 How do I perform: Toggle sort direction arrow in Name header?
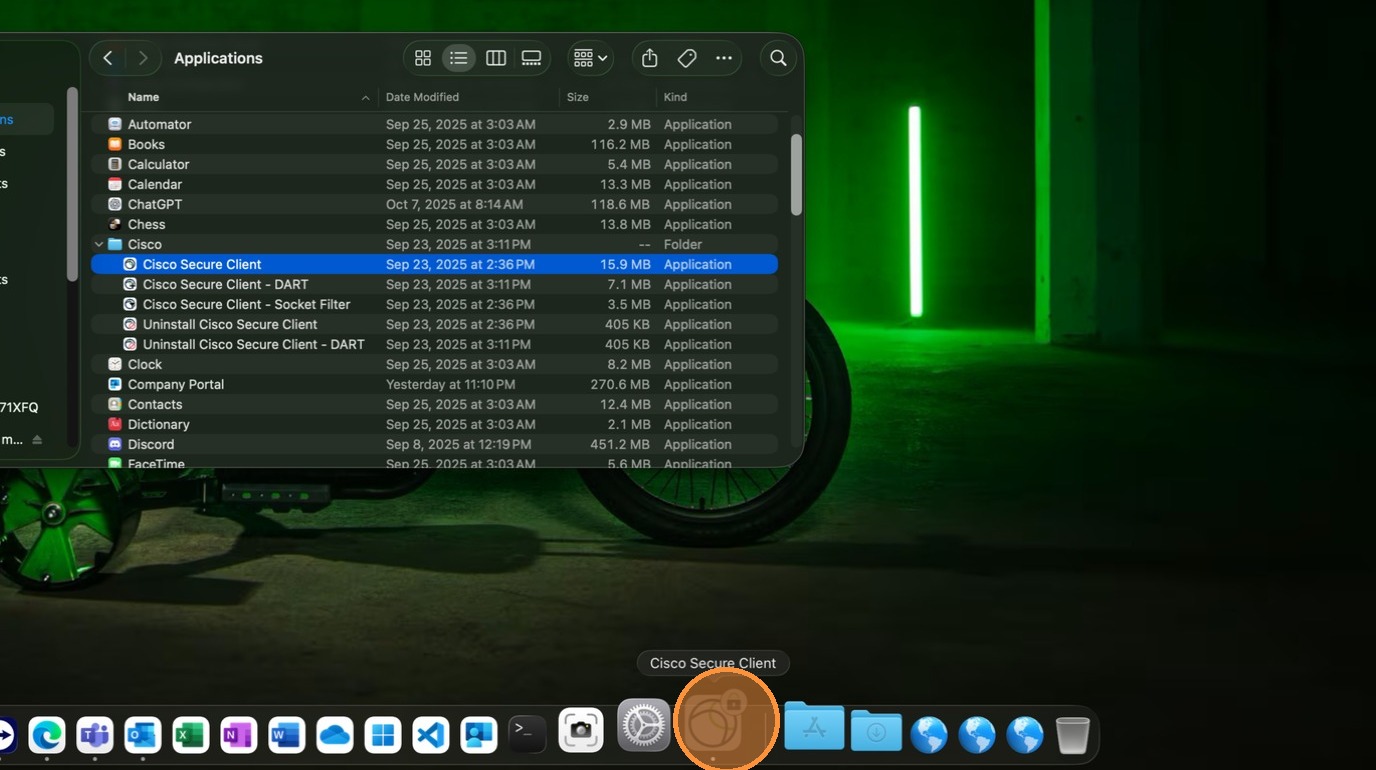[x=365, y=98]
